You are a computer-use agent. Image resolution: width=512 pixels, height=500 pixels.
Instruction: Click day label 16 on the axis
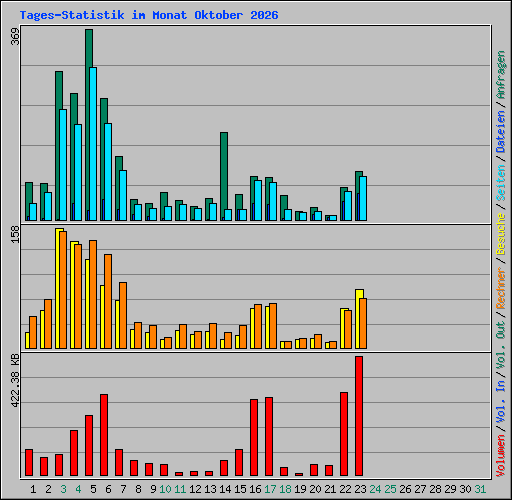[x=255, y=489]
